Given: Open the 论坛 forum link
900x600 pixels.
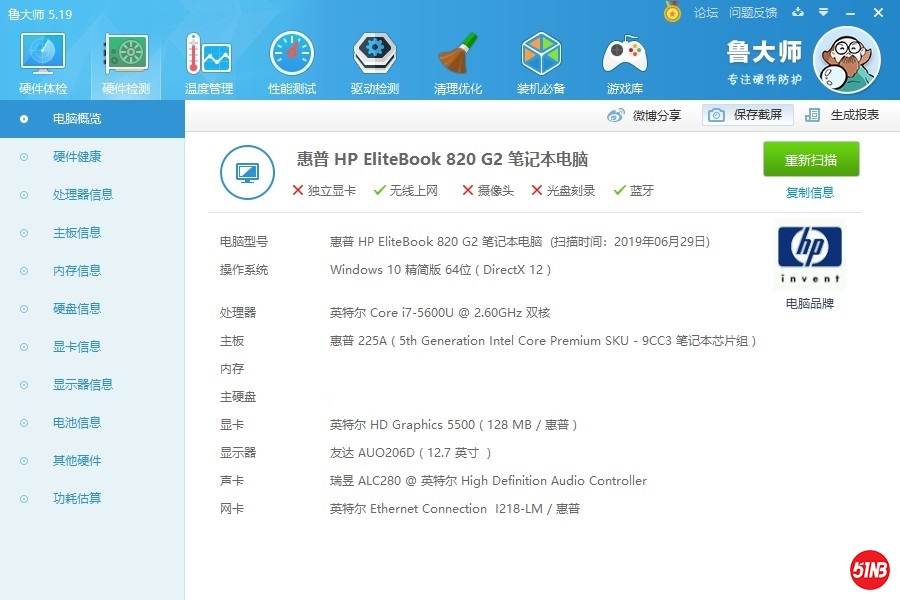Looking at the screenshot, I should click(x=706, y=13).
